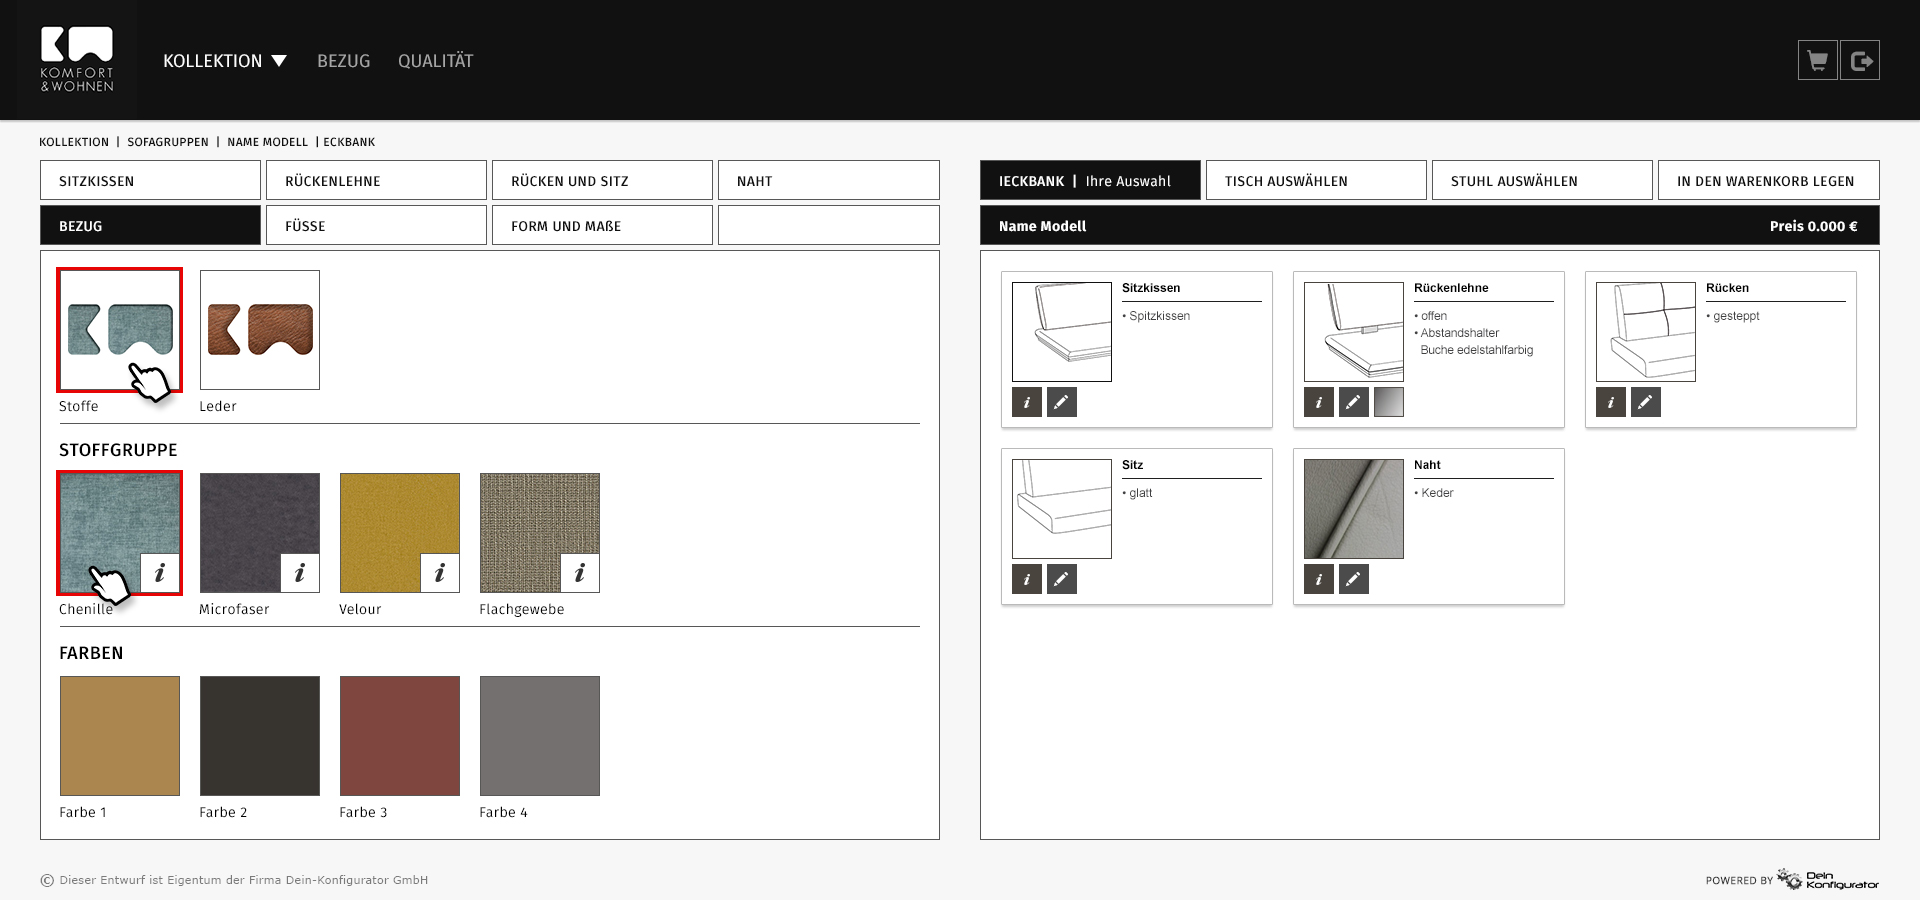Image resolution: width=1920 pixels, height=900 pixels.
Task: Switch to the Füsse tab
Action: (376, 226)
